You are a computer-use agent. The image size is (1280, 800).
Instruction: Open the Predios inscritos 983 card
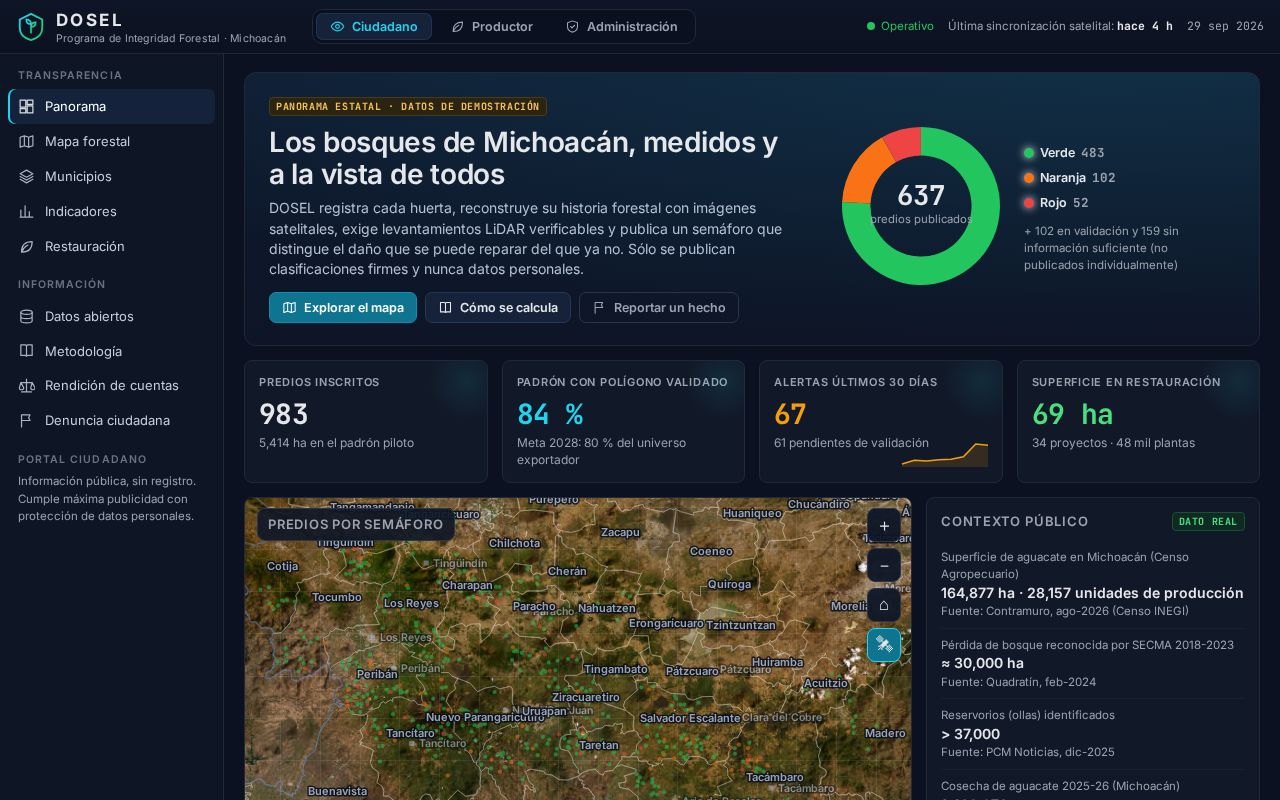pos(366,422)
